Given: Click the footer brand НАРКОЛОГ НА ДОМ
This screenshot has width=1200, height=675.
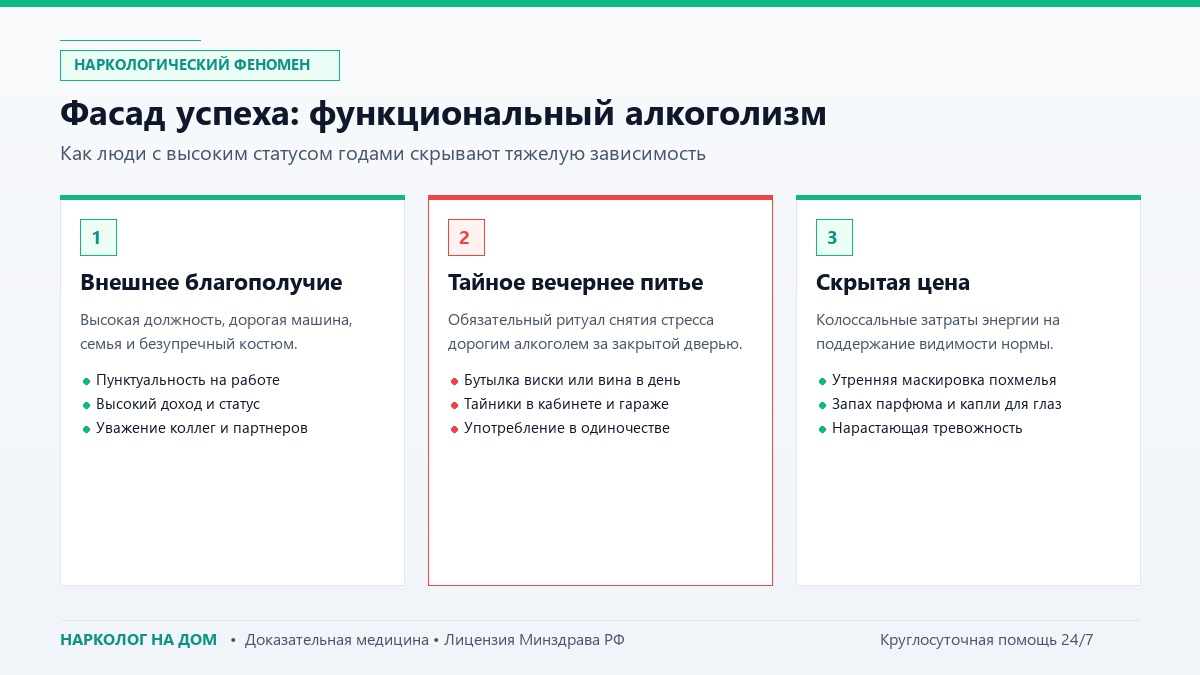Looking at the screenshot, I should [138, 640].
